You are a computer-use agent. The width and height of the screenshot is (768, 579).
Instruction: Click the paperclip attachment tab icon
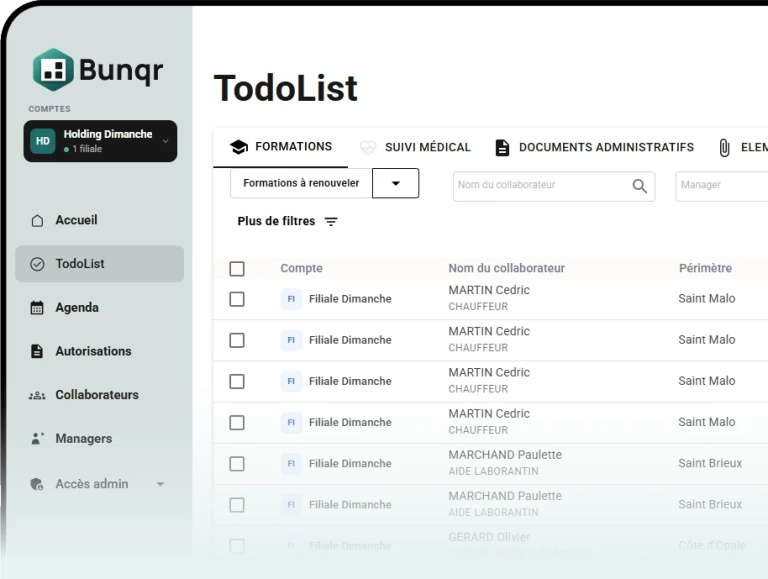pyautogui.click(x=724, y=147)
